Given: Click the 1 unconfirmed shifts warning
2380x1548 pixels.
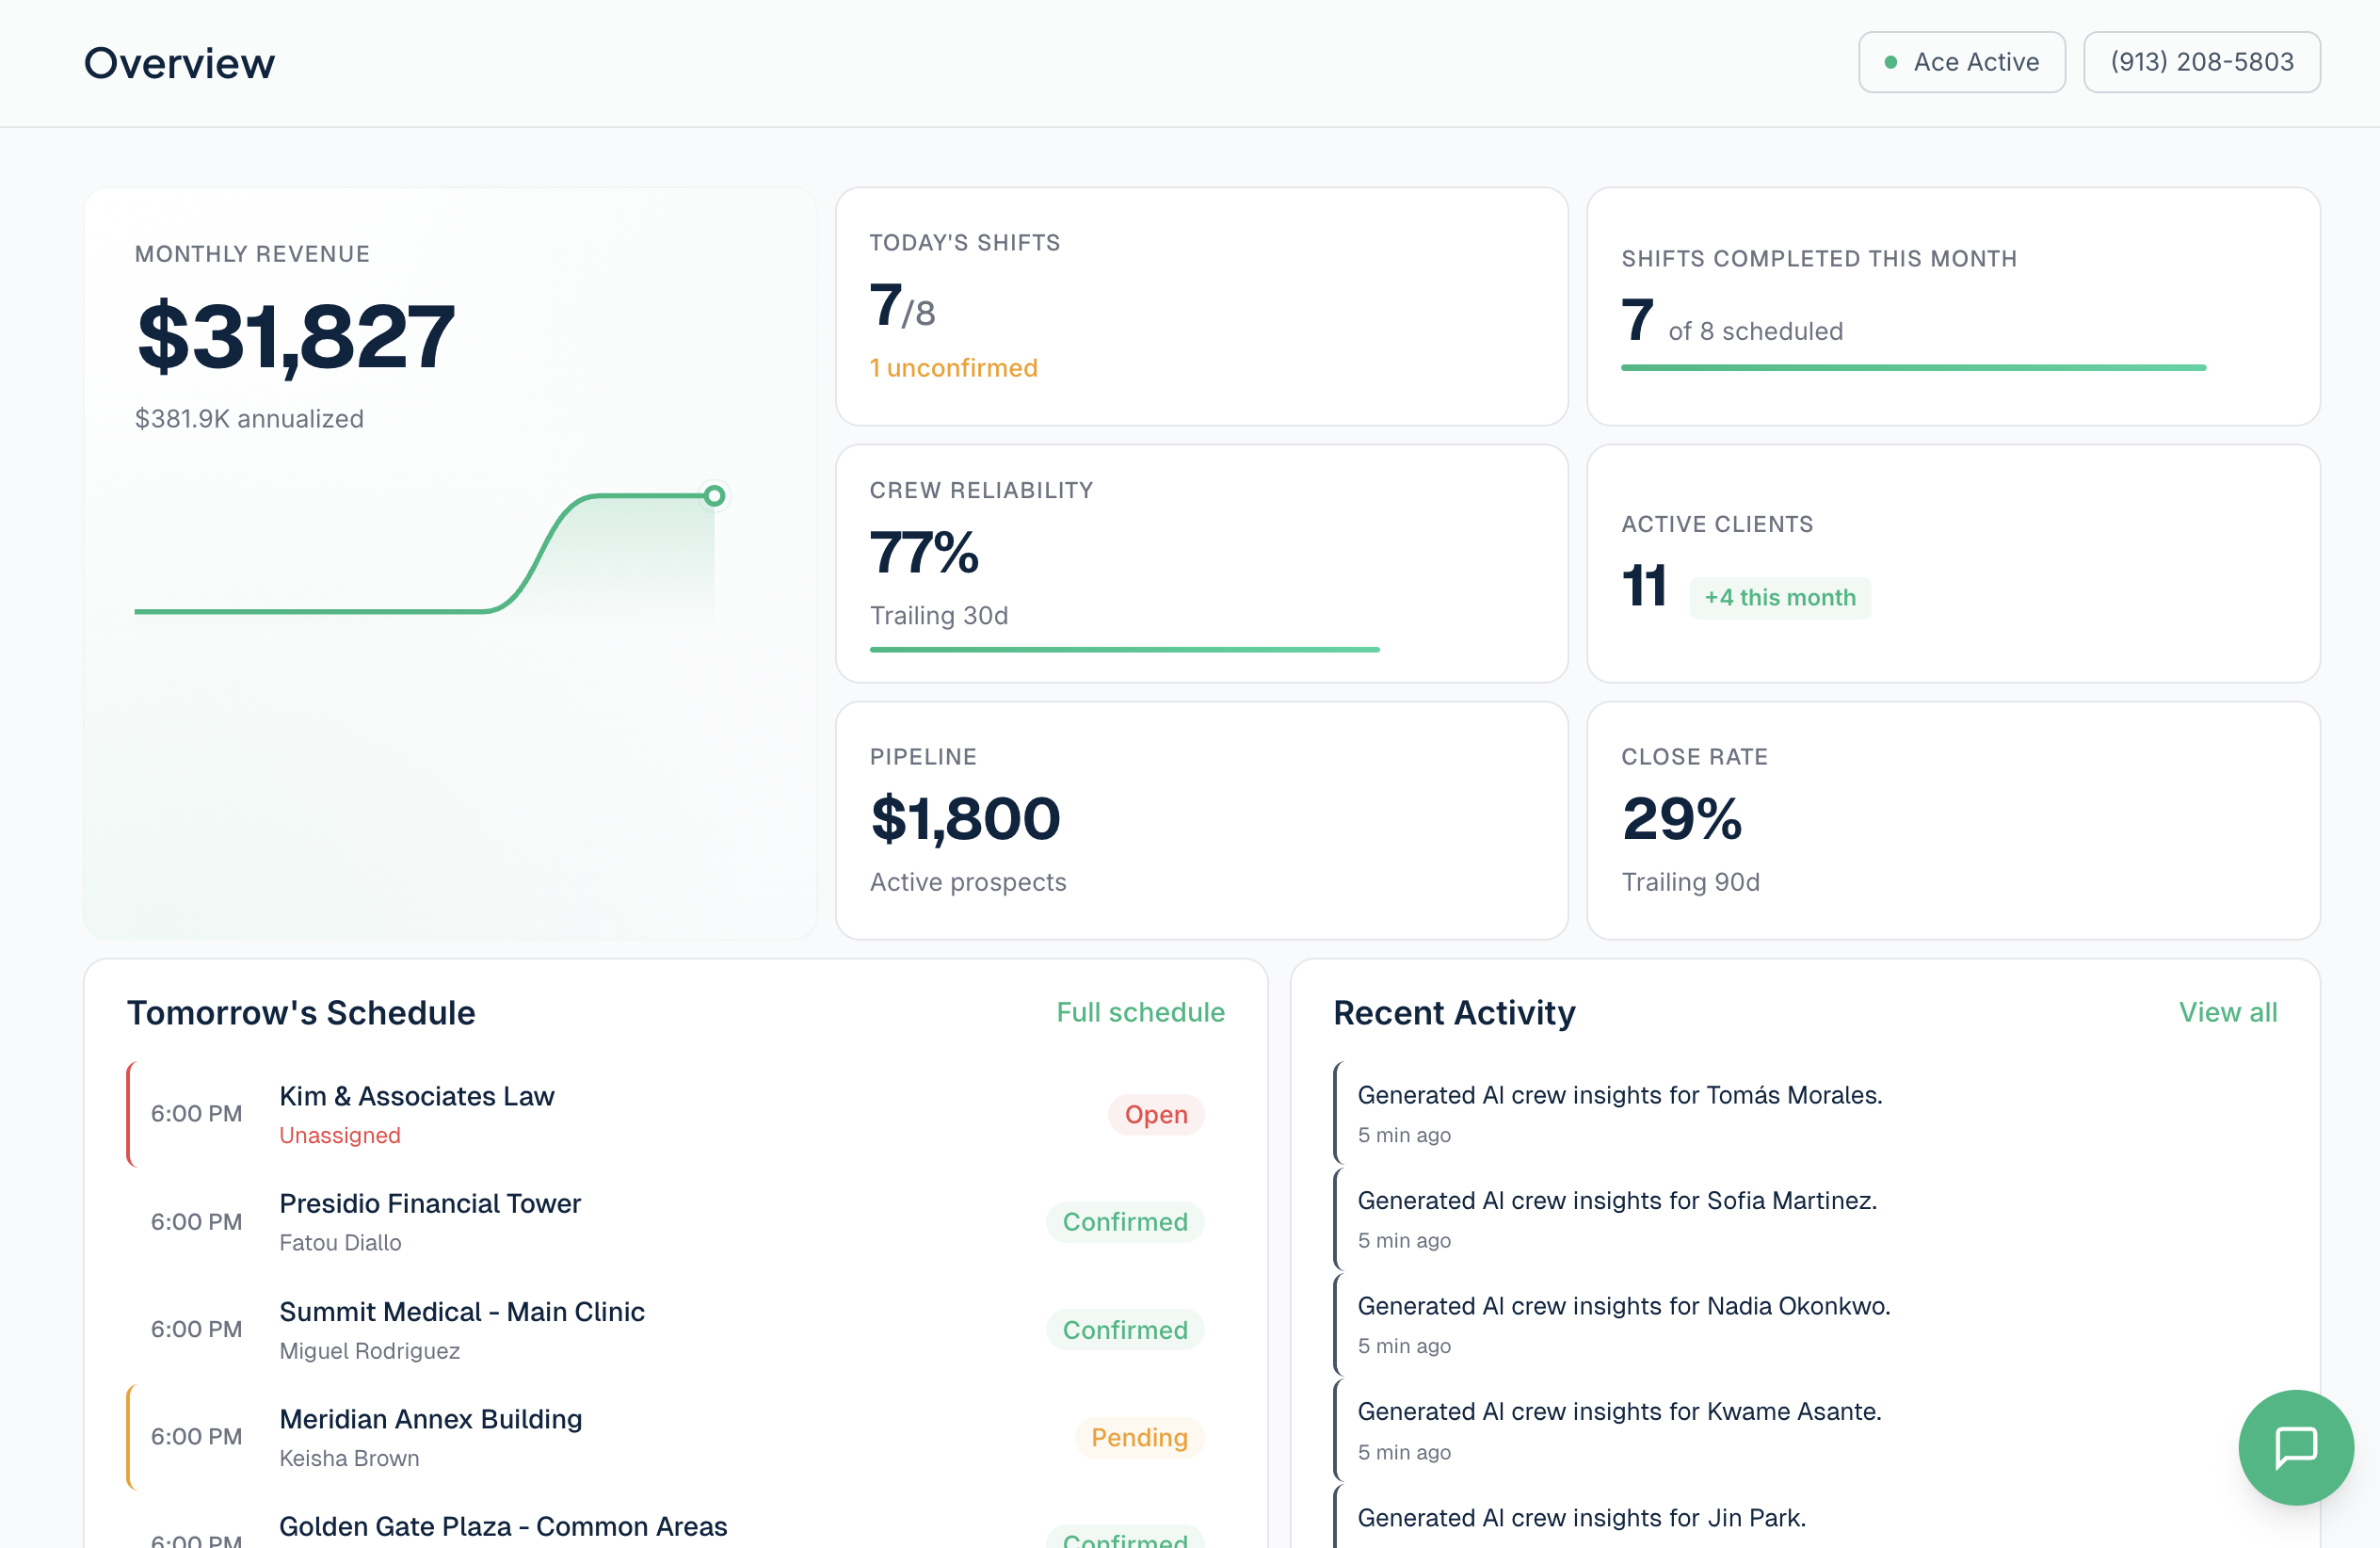Looking at the screenshot, I should click(x=953, y=368).
